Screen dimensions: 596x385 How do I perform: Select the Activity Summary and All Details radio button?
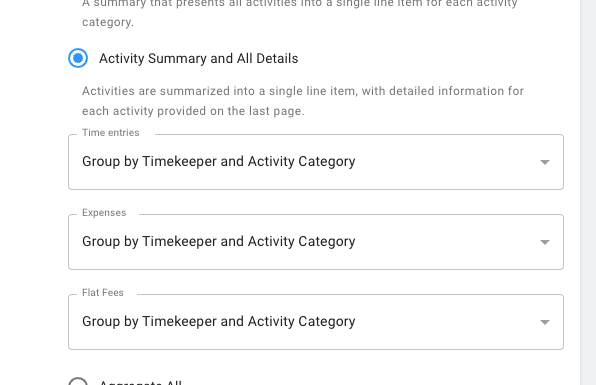pyautogui.click(x=78, y=58)
